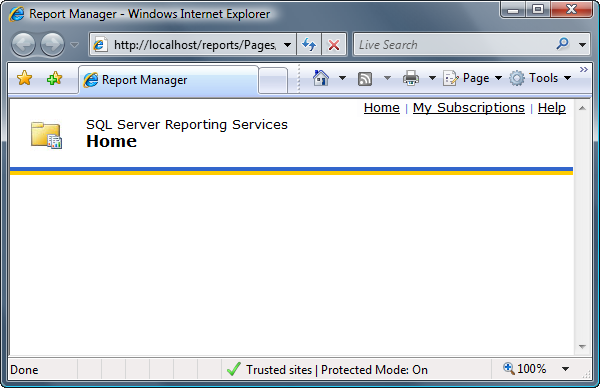Expand the Print options dropdown arrow
This screenshot has height=388, width=600.
click(x=432, y=78)
